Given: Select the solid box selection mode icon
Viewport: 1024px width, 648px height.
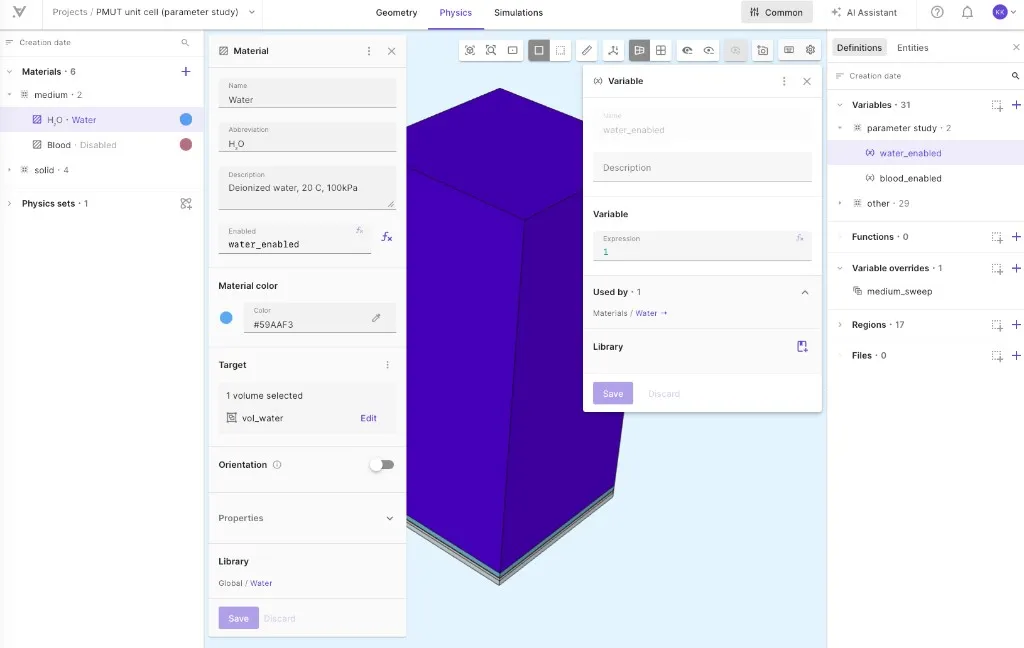Looking at the screenshot, I should coord(539,50).
